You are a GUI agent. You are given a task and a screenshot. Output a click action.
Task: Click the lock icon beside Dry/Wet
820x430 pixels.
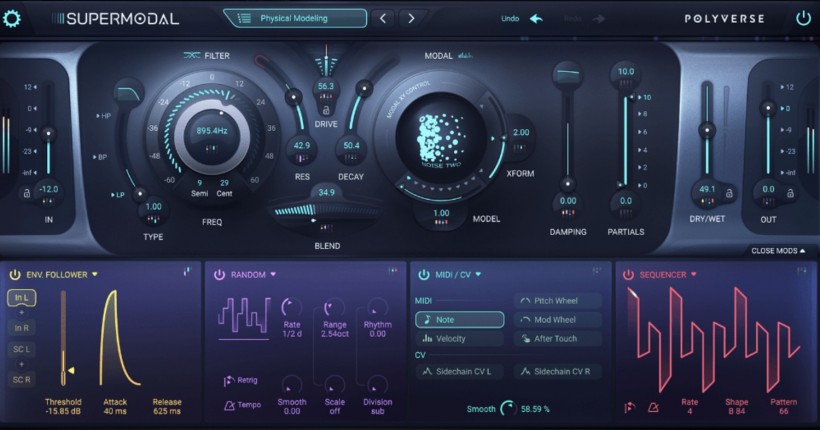click(731, 192)
